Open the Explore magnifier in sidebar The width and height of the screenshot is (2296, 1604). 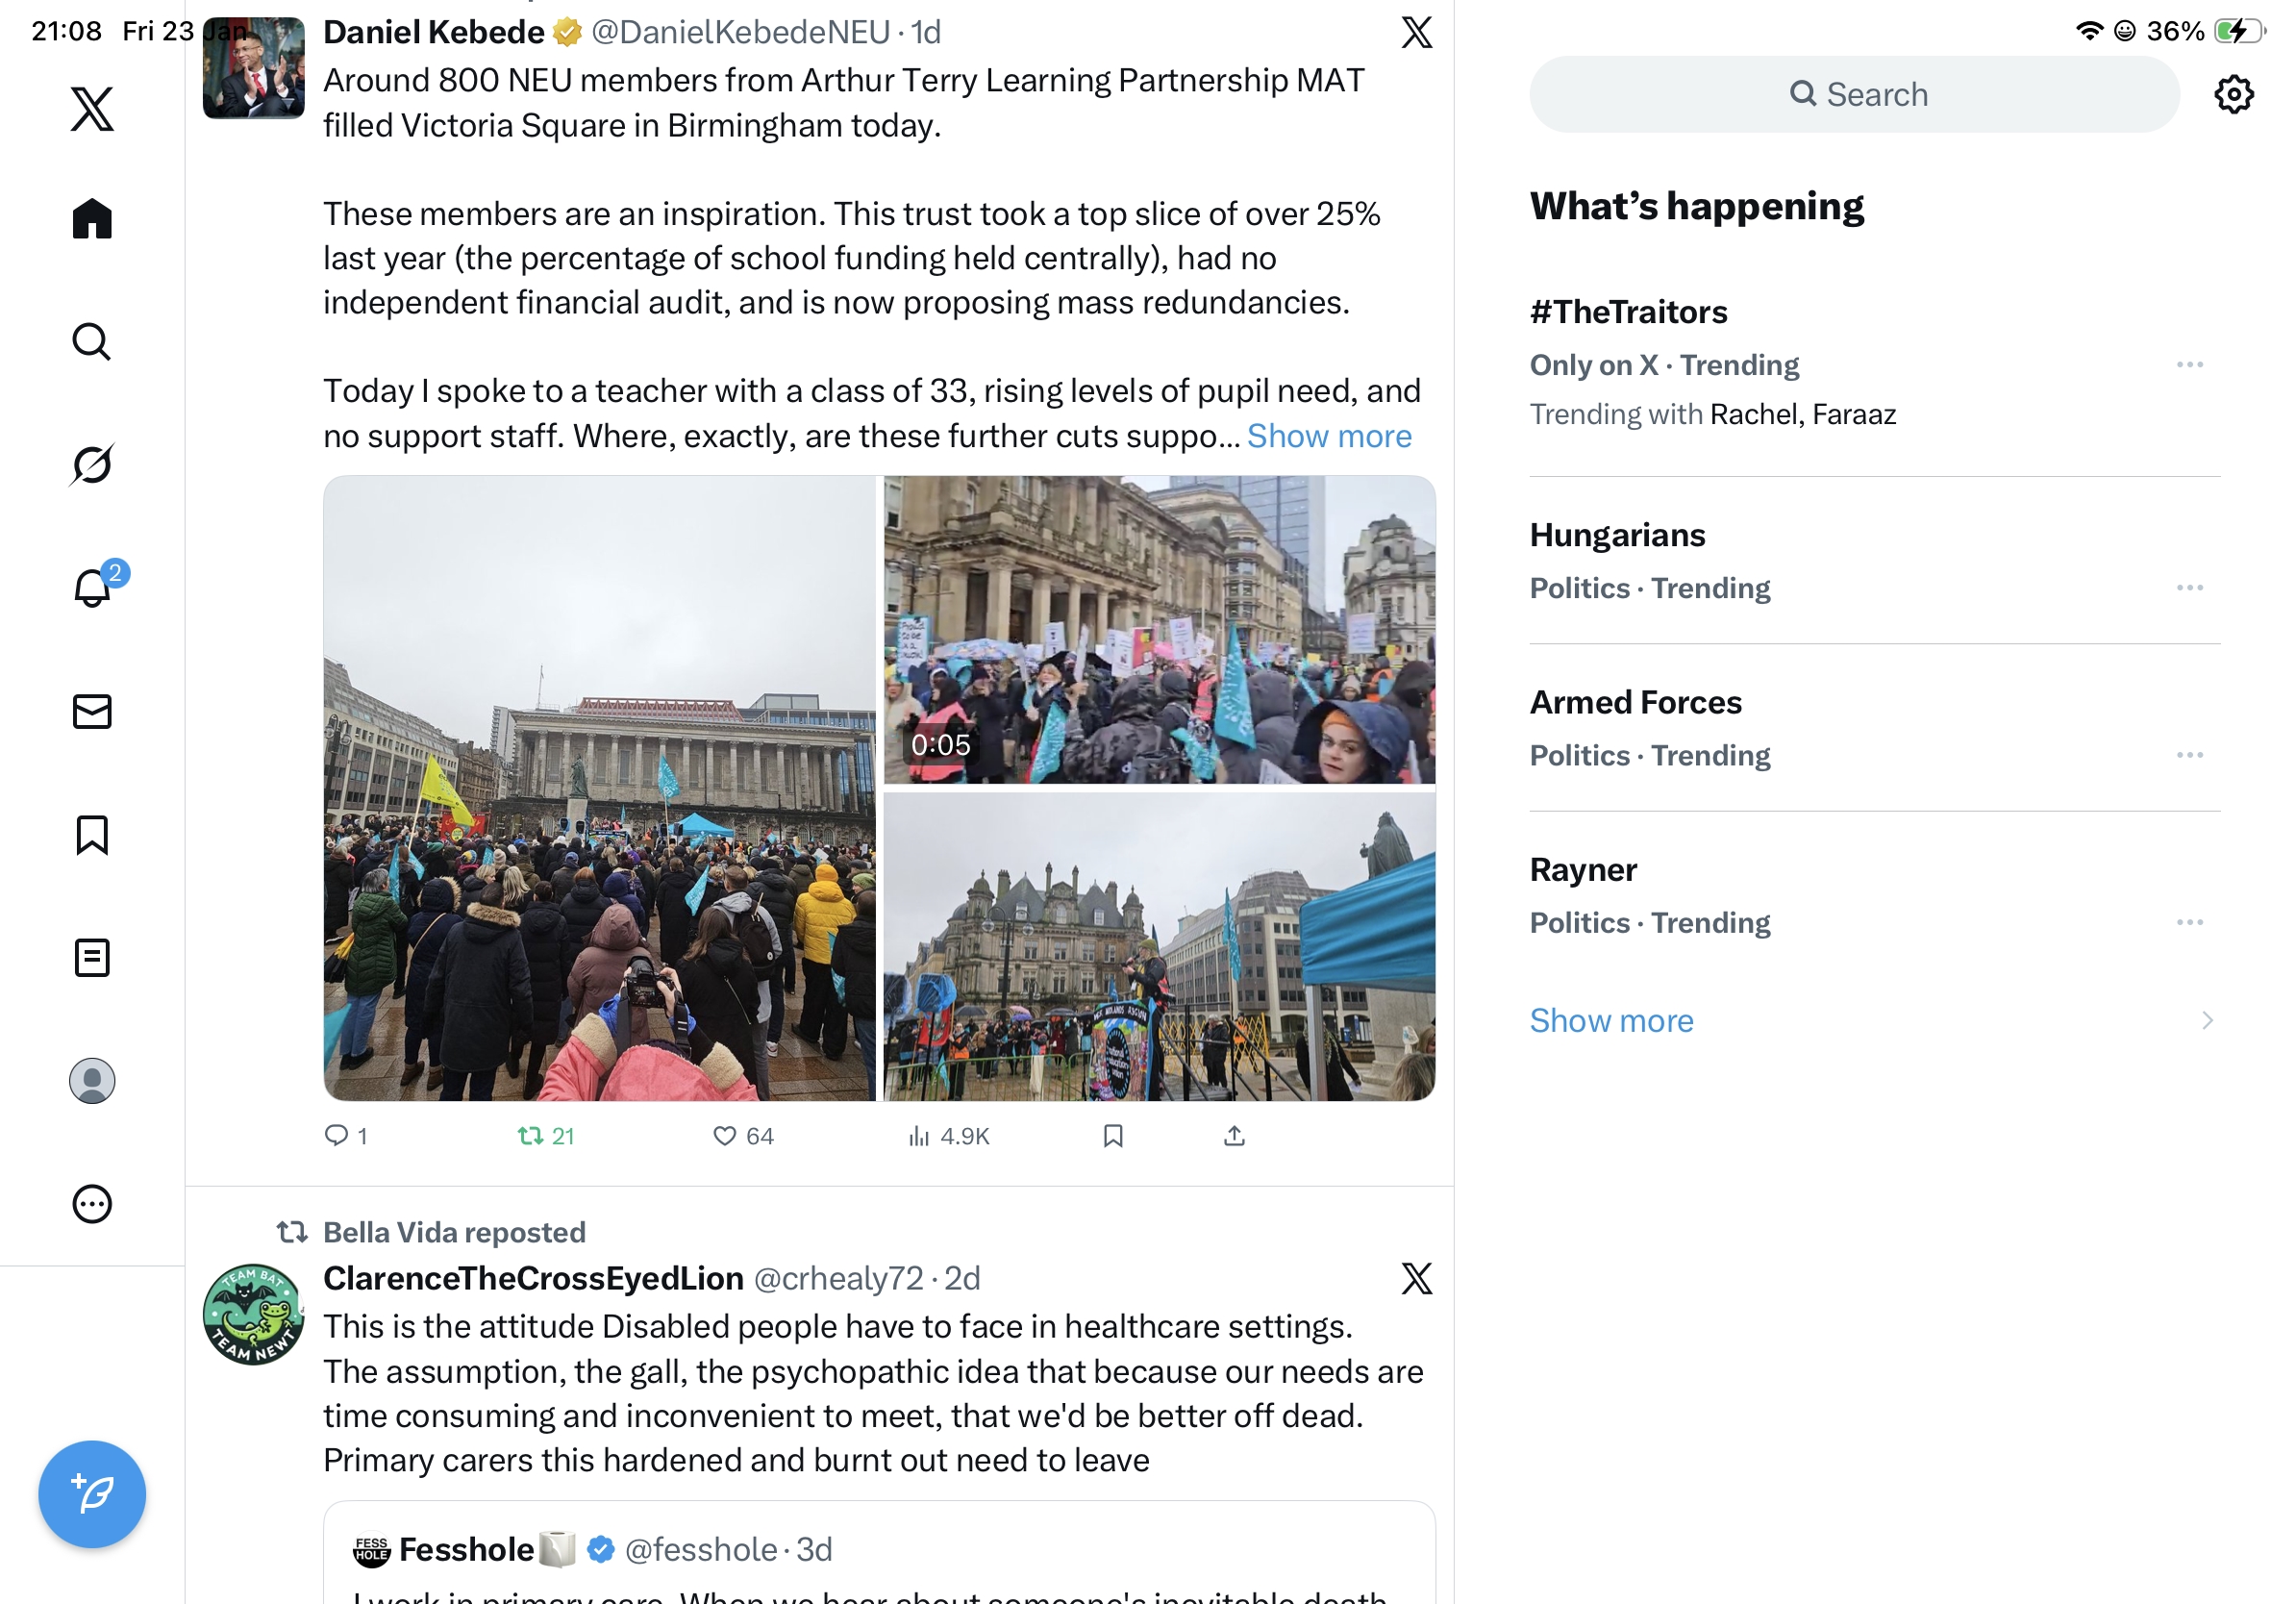coord(92,342)
